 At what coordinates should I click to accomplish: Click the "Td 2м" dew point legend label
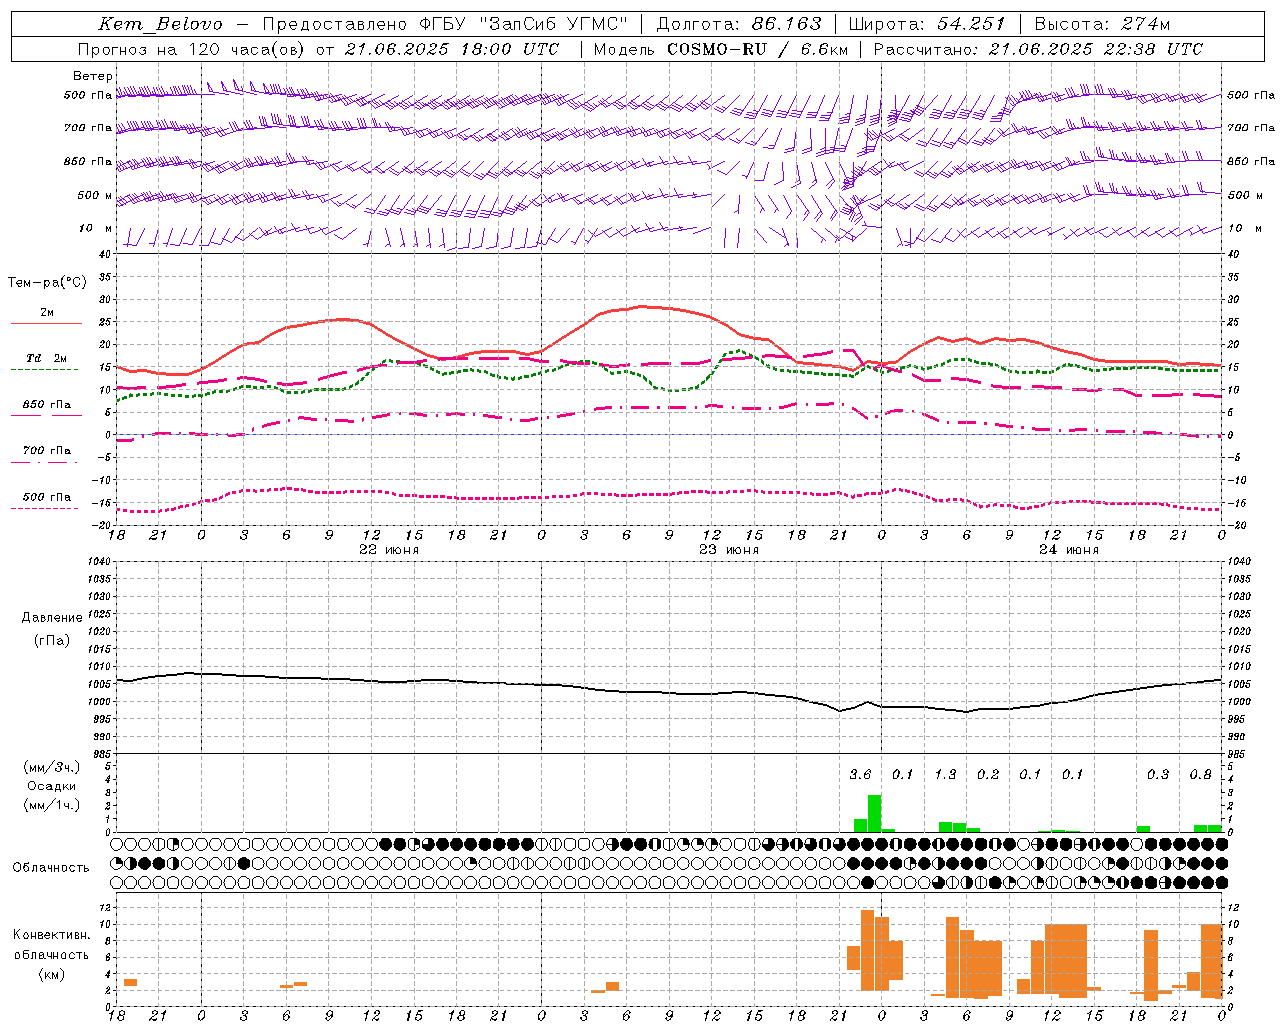coord(47,358)
